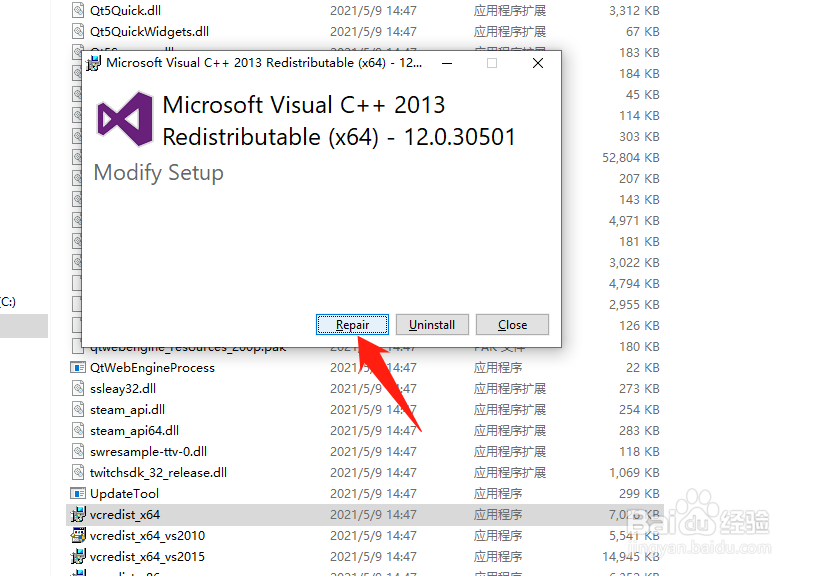The image size is (817, 576).
Task: Click the 52,804 KB size value
Action: coord(630,157)
